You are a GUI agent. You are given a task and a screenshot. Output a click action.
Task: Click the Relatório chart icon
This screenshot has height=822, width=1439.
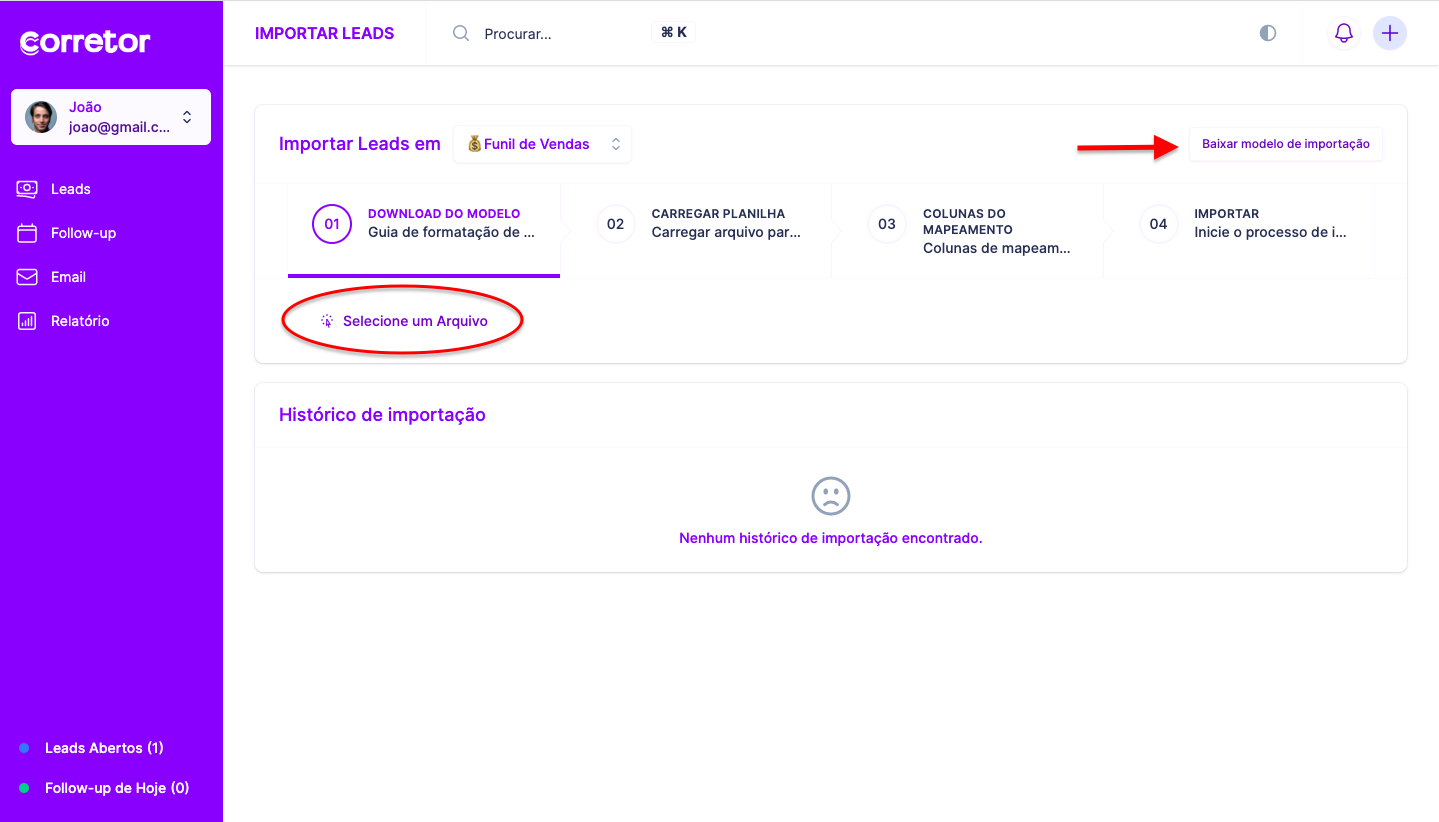click(x=27, y=321)
